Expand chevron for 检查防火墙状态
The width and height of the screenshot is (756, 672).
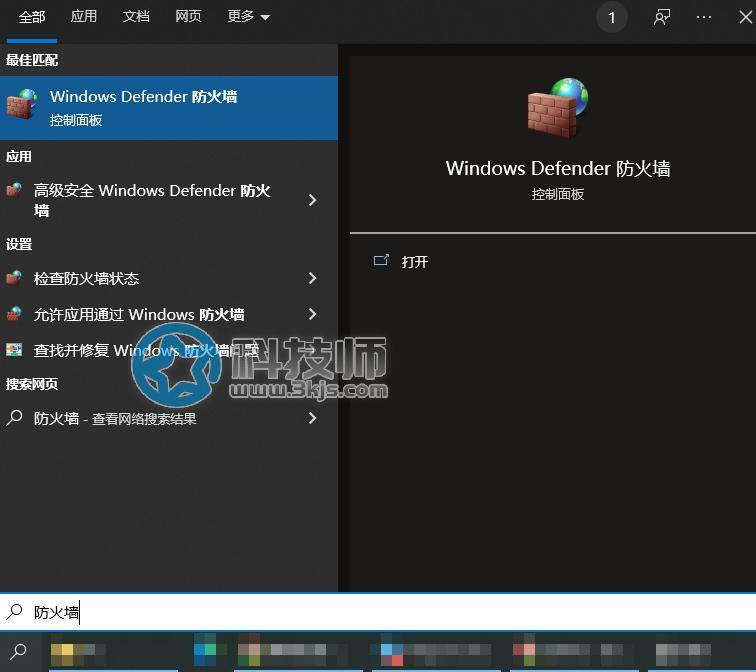pos(312,278)
